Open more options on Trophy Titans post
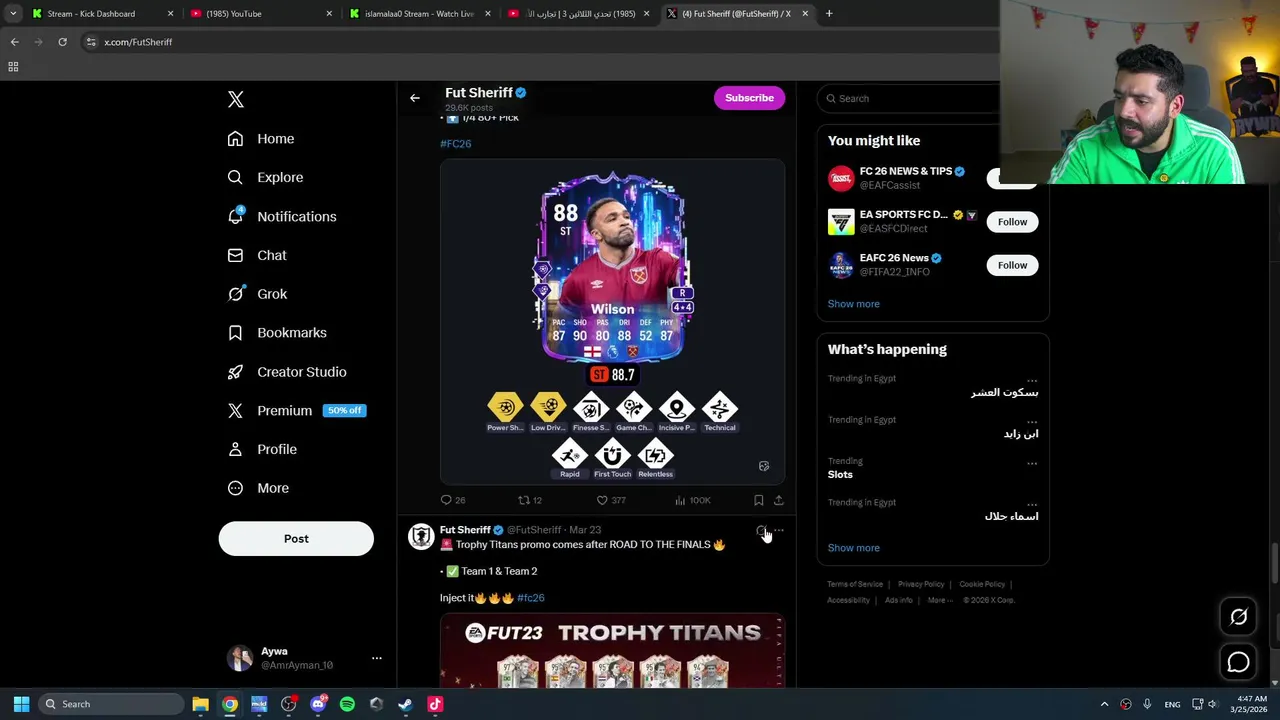 pyautogui.click(x=779, y=530)
